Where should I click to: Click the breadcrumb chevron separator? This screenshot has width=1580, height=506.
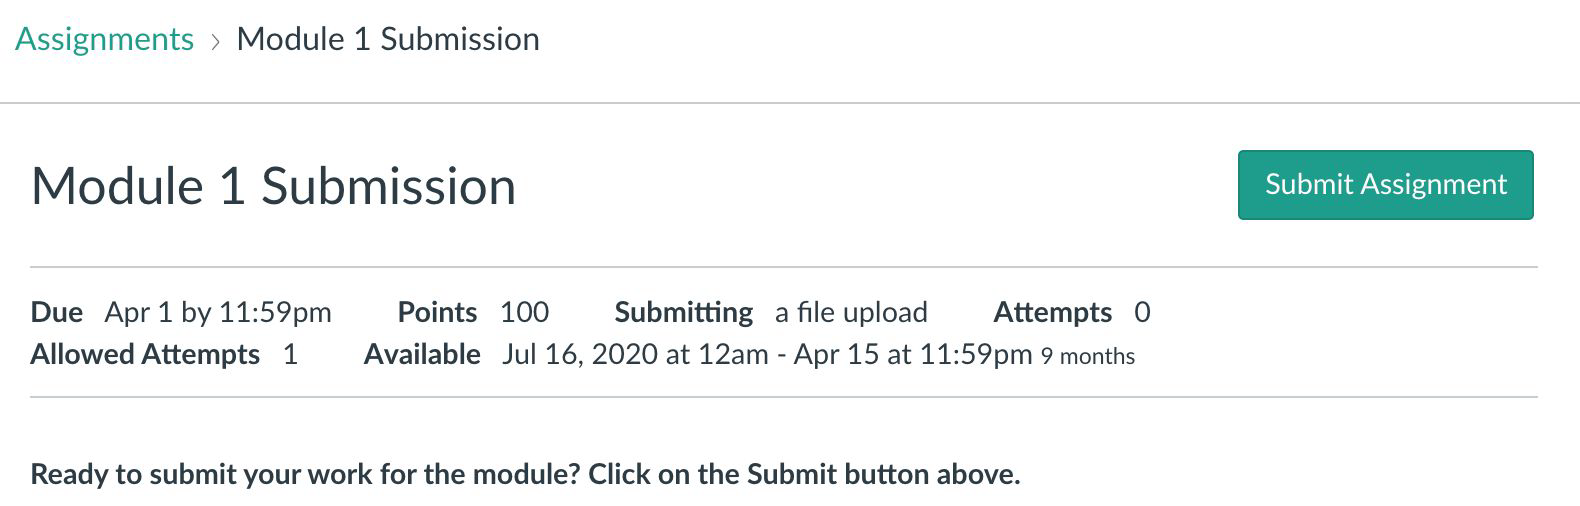point(215,41)
